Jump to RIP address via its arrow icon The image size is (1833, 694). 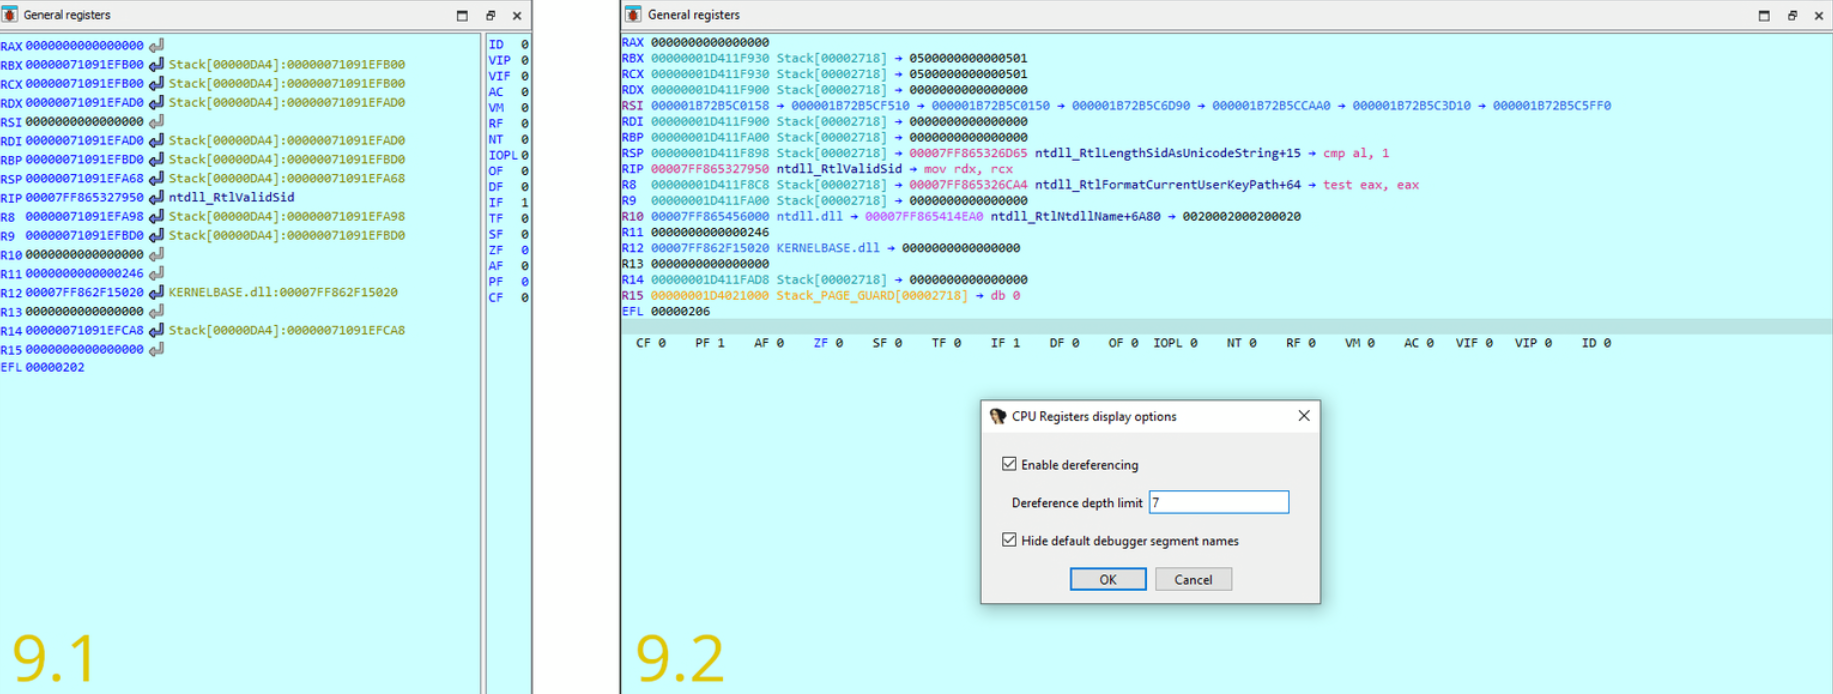coord(156,198)
